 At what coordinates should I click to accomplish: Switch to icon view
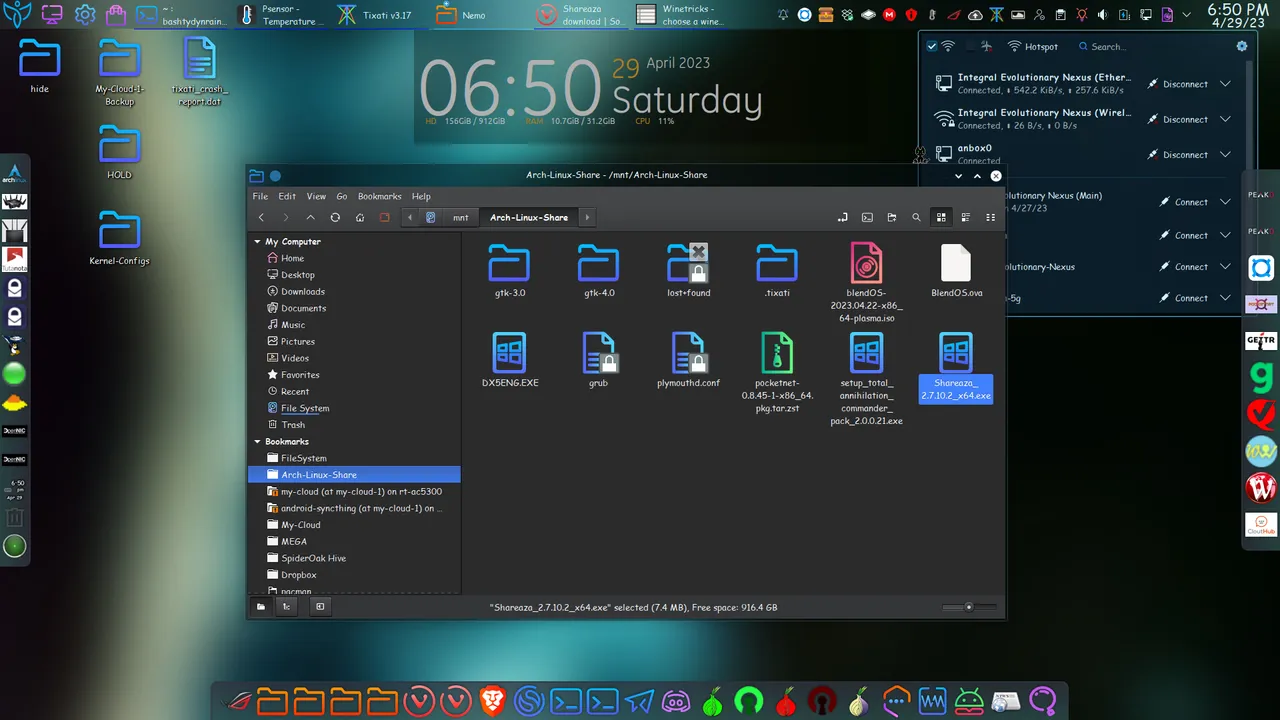tap(941, 217)
